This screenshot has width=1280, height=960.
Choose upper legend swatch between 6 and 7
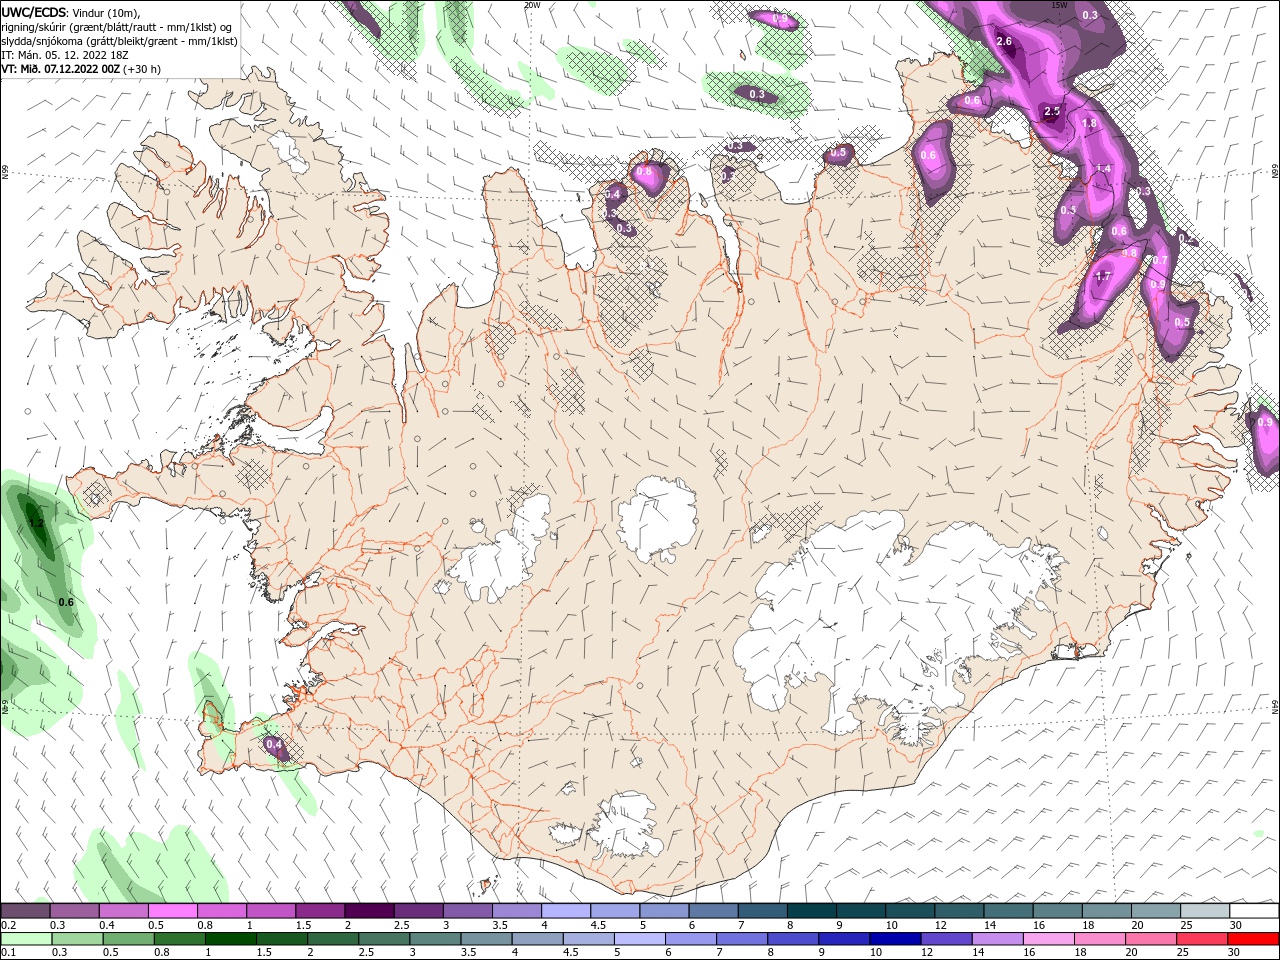(713, 911)
